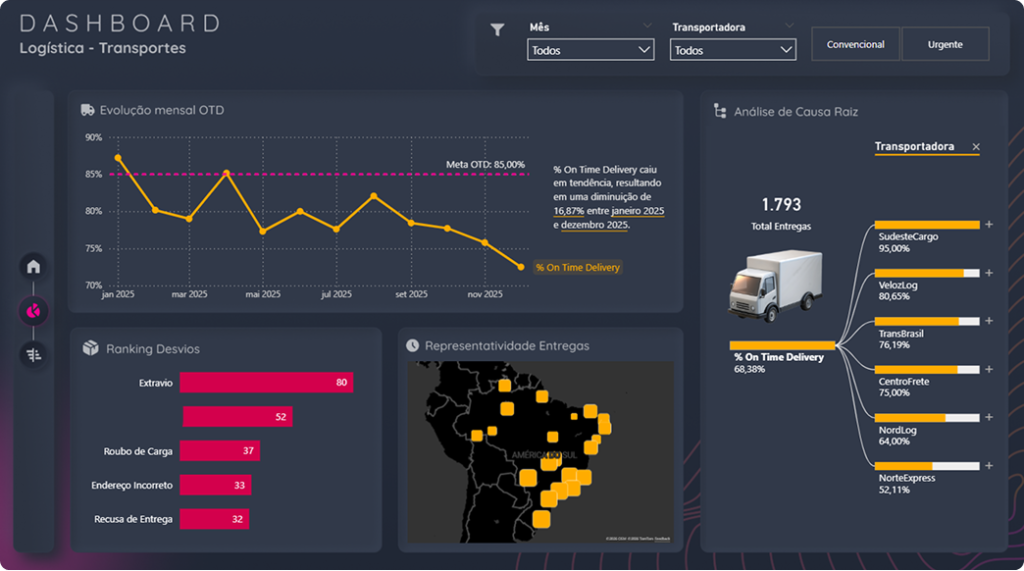Click the underlined 'dezembro 2025' text

pyautogui.click(x=594, y=225)
